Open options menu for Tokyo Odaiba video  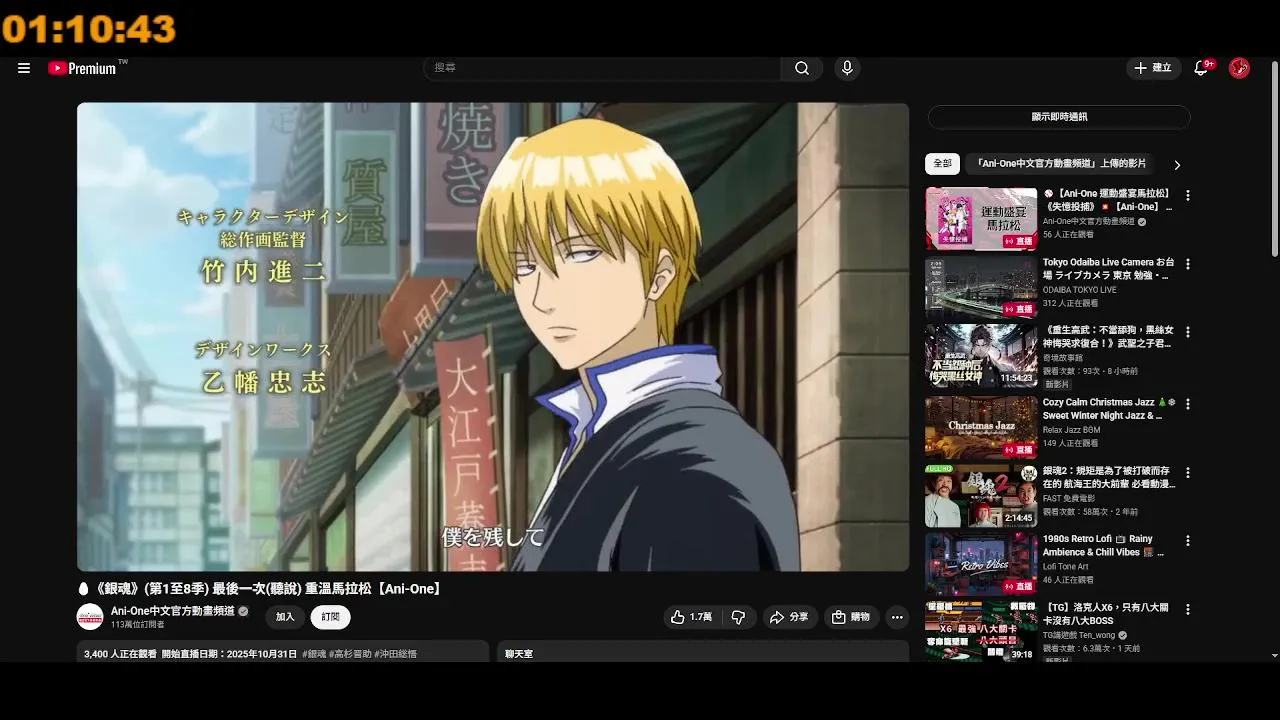pyautogui.click(x=1188, y=264)
